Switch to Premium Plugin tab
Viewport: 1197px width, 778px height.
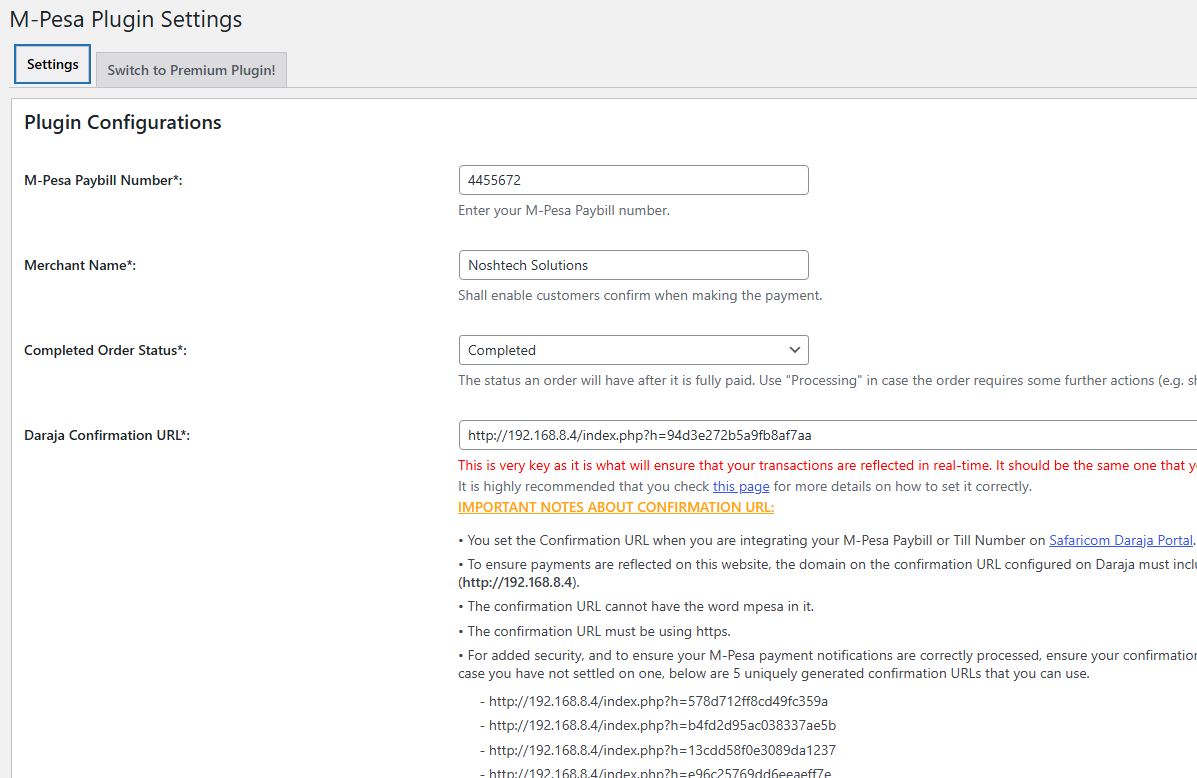click(191, 70)
